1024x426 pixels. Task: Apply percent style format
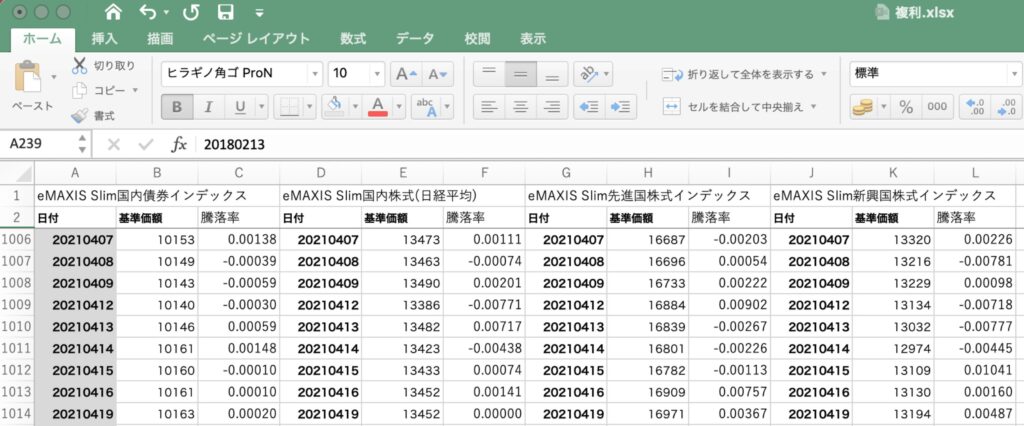click(906, 106)
